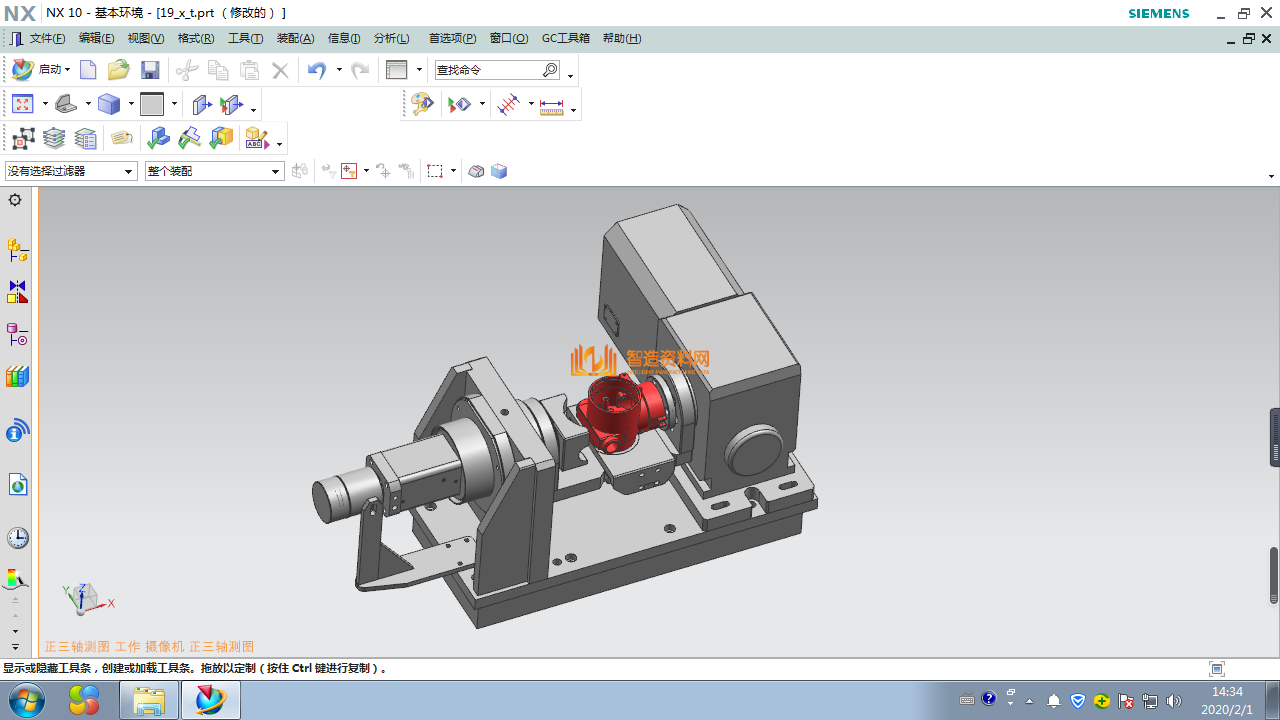Screen dimensions: 1280x720
Task: Open the Constraint Navigator sidebar icon
Action: point(17,292)
